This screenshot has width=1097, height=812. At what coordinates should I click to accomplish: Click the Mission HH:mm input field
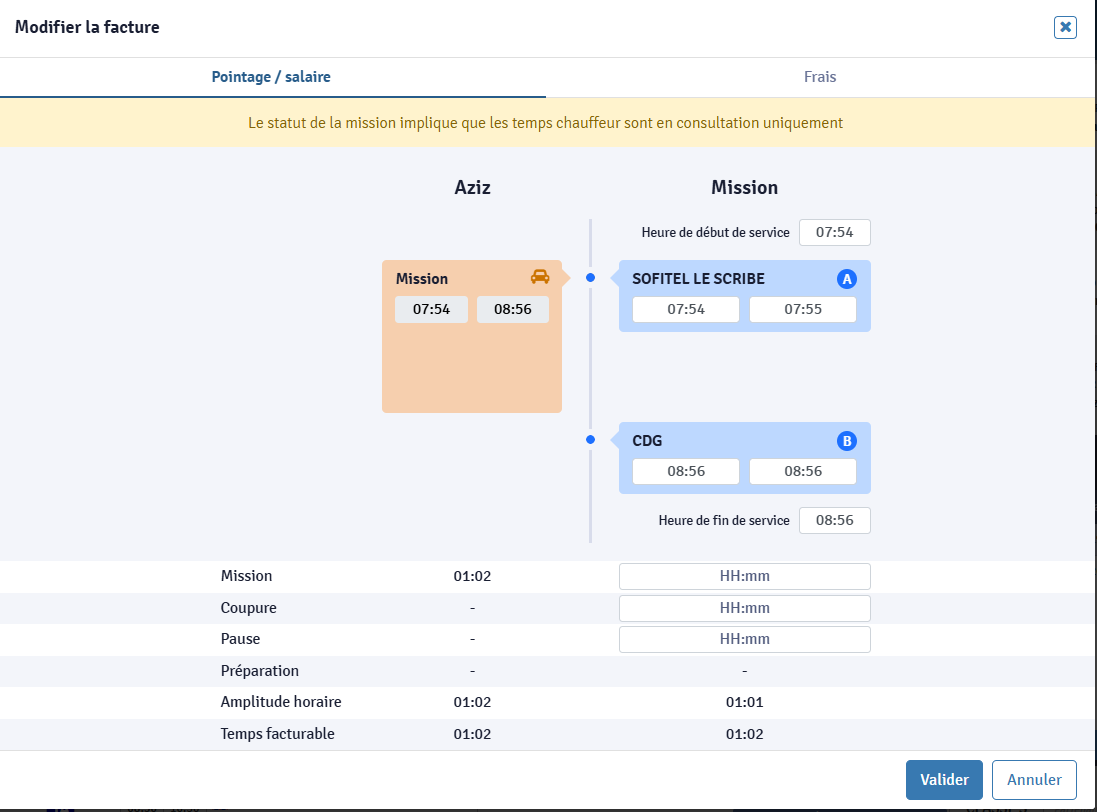click(744, 576)
